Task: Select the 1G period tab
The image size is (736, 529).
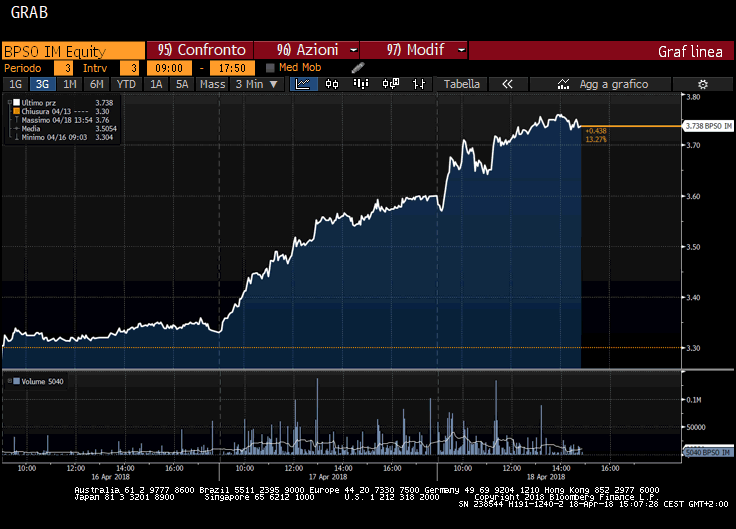Action: (x=15, y=84)
